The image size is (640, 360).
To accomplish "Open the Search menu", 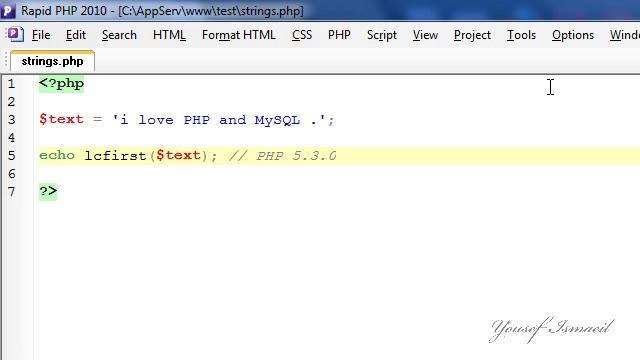I will pyautogui.click(x=119, y=35).
